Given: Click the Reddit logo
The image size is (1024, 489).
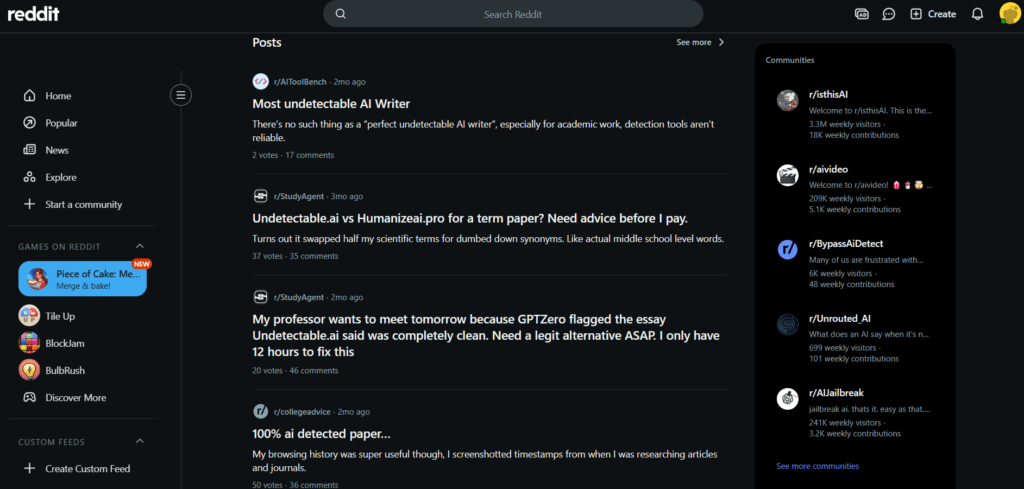Looking at the screenshot, I should [33, 14].
